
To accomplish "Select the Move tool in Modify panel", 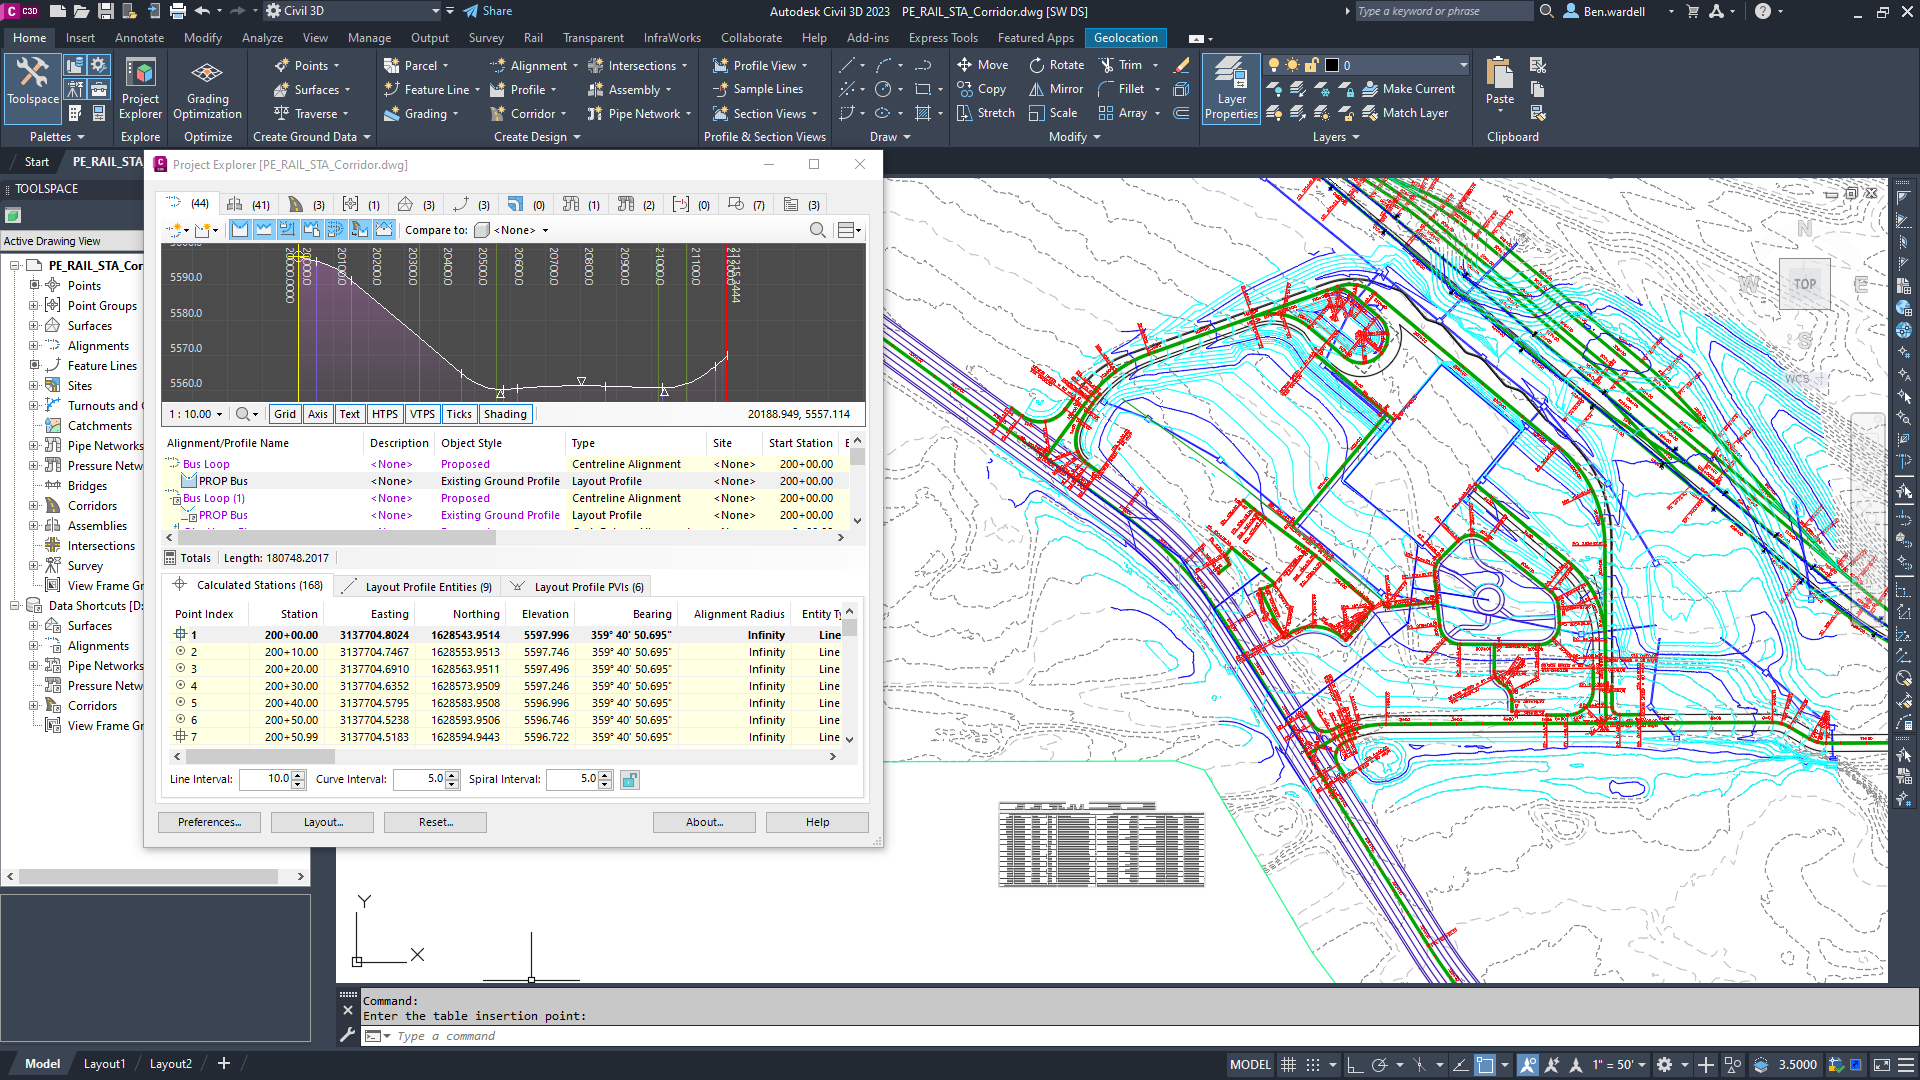I will [982, 65].
